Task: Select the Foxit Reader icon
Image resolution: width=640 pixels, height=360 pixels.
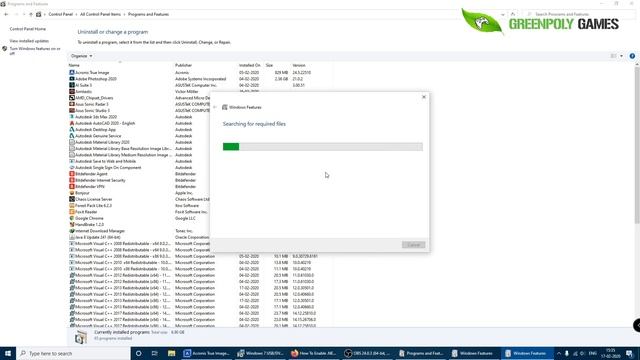Action: [72, 212]
